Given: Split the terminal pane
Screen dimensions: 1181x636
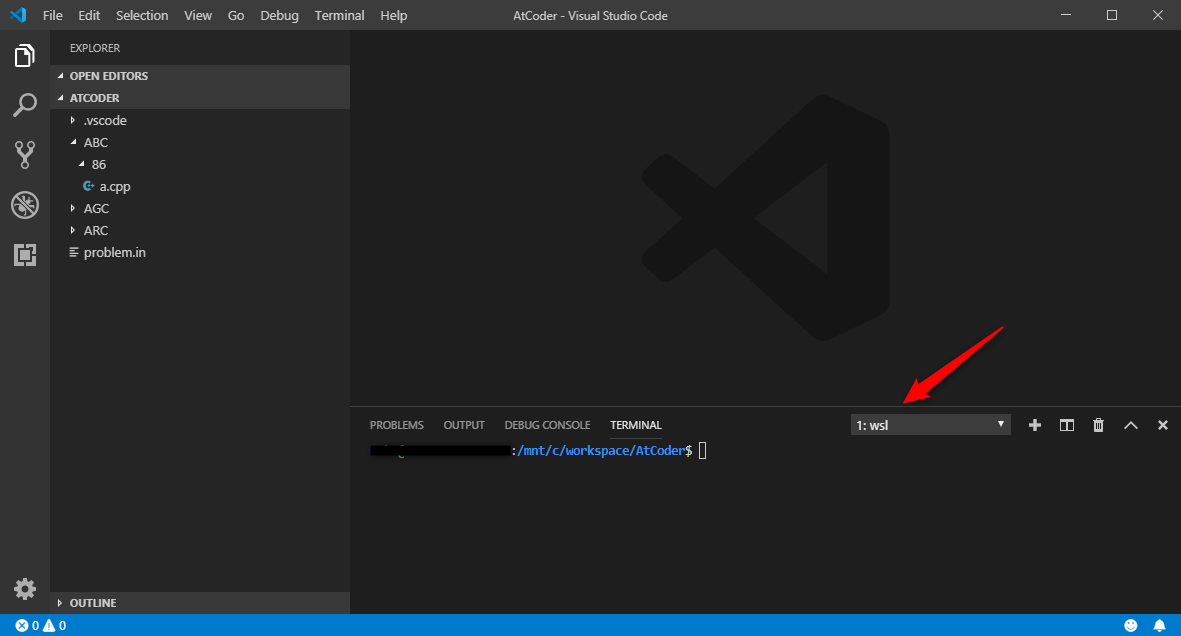Looking at the screenshot, I should tap(1067, 425).
